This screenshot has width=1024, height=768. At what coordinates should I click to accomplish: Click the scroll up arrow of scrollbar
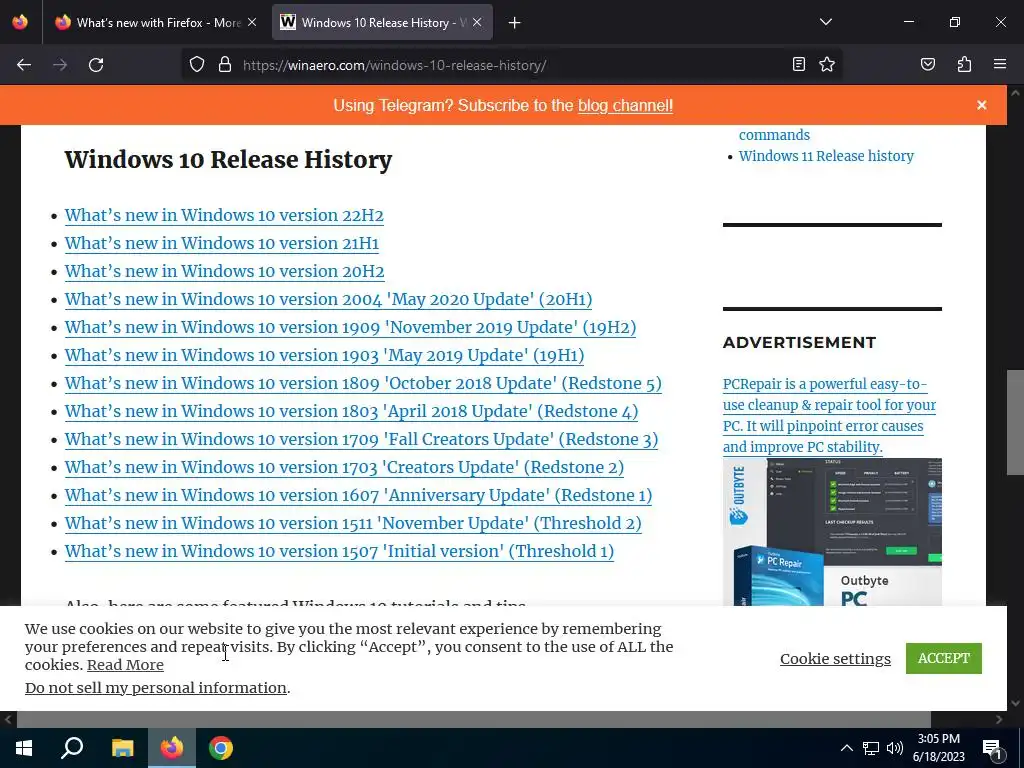[1015, 93]
